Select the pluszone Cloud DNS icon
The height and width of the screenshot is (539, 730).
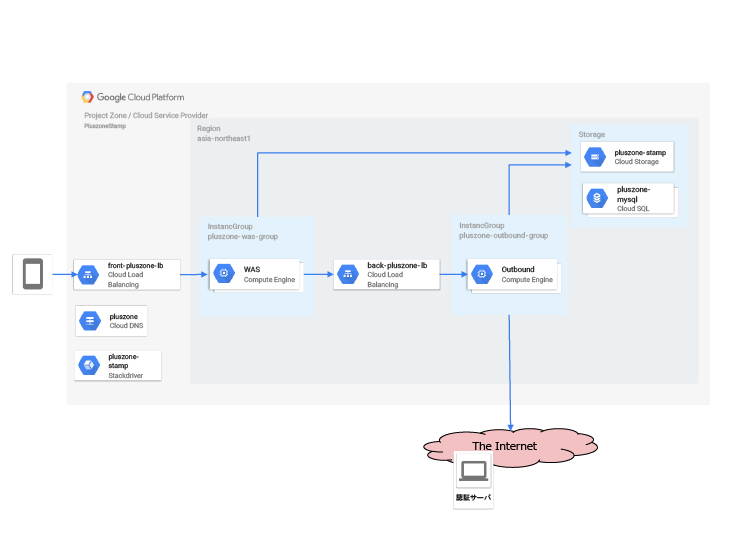(x=90, y=321)
